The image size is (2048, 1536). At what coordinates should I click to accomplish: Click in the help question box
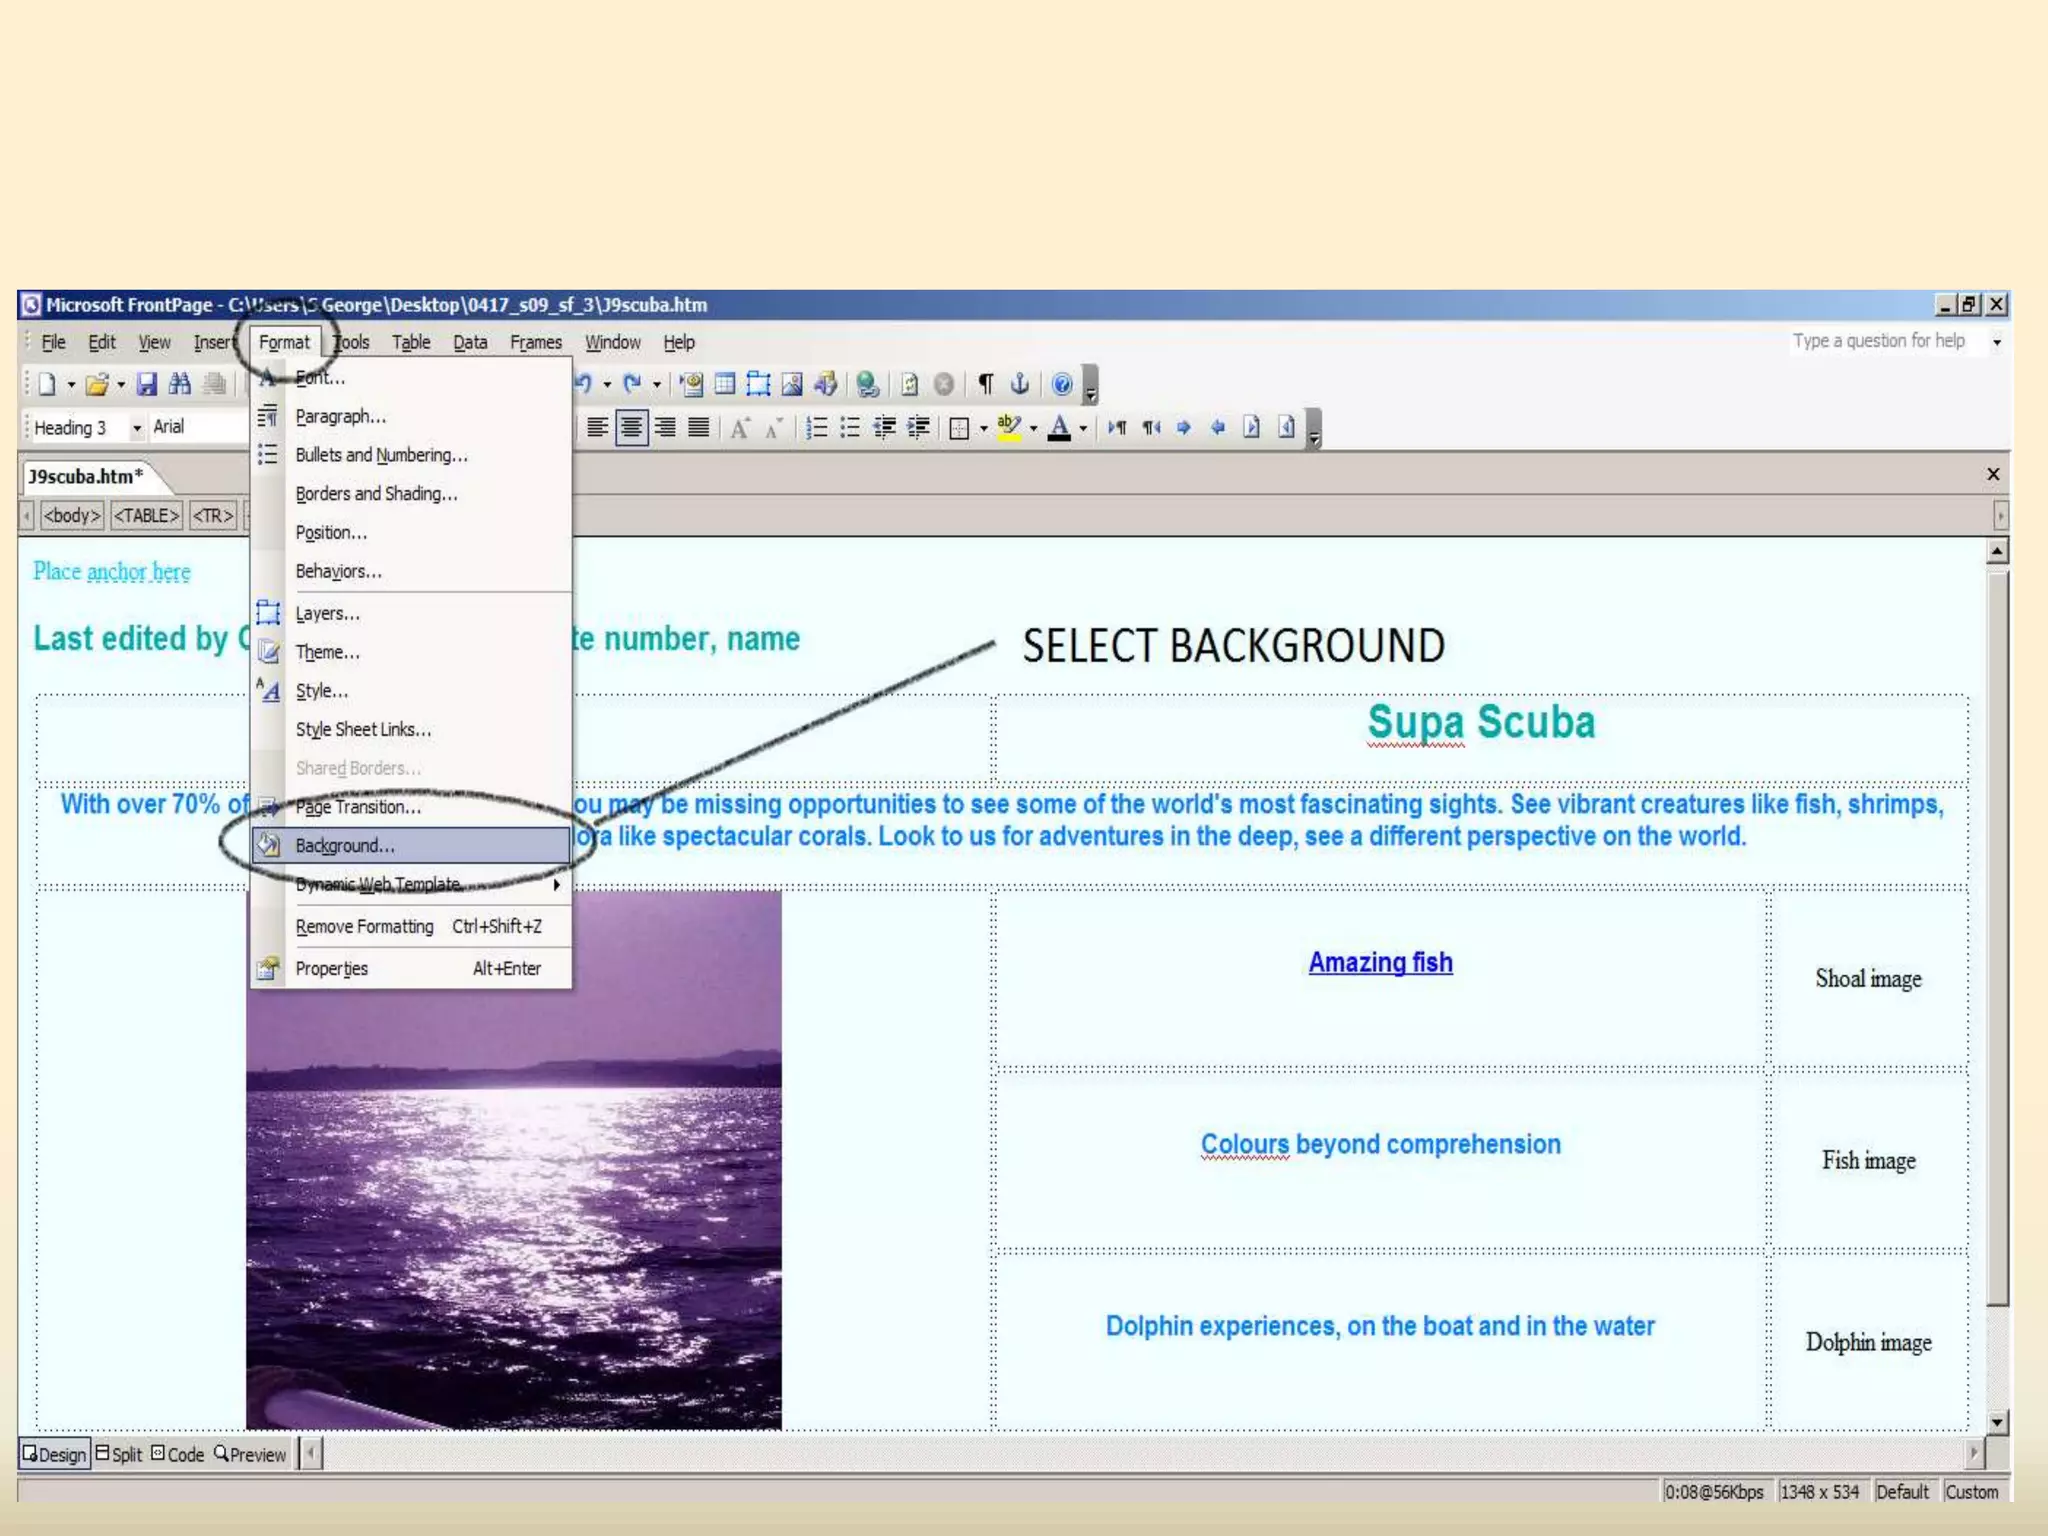1880,341
